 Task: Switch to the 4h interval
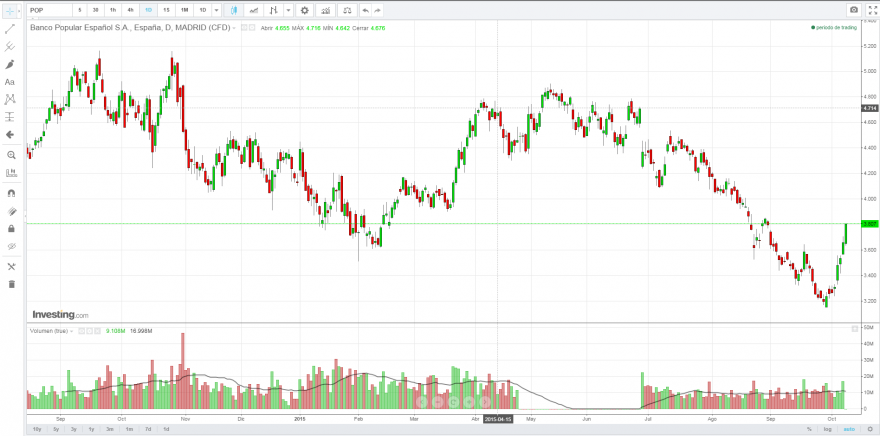coord(130,10)
